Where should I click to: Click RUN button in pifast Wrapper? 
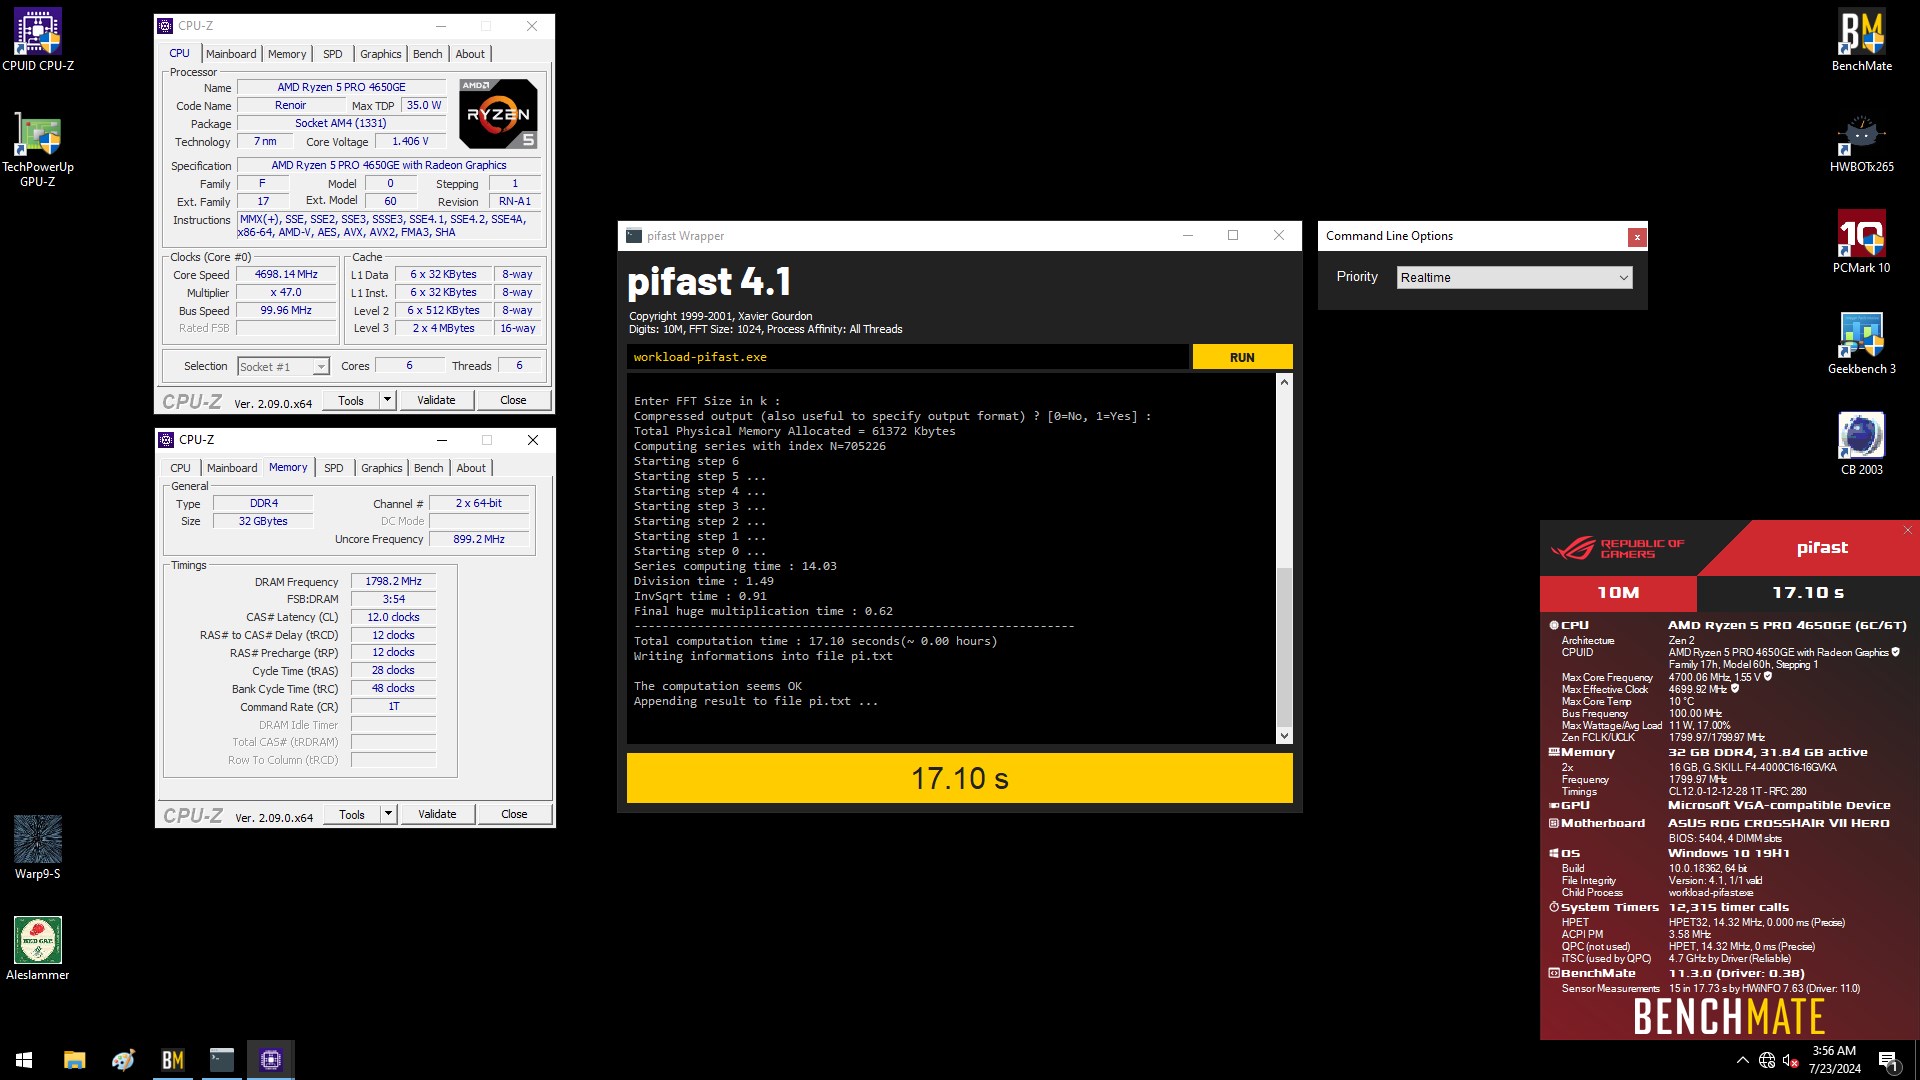click(1242, 357)
